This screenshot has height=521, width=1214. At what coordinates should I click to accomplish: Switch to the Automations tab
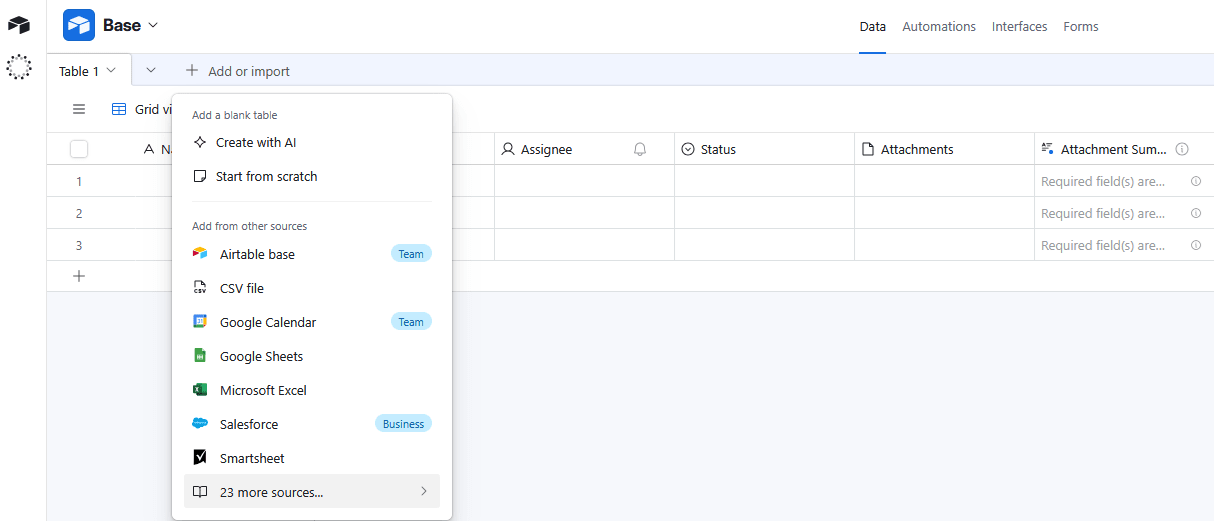(x=938, y=27)
